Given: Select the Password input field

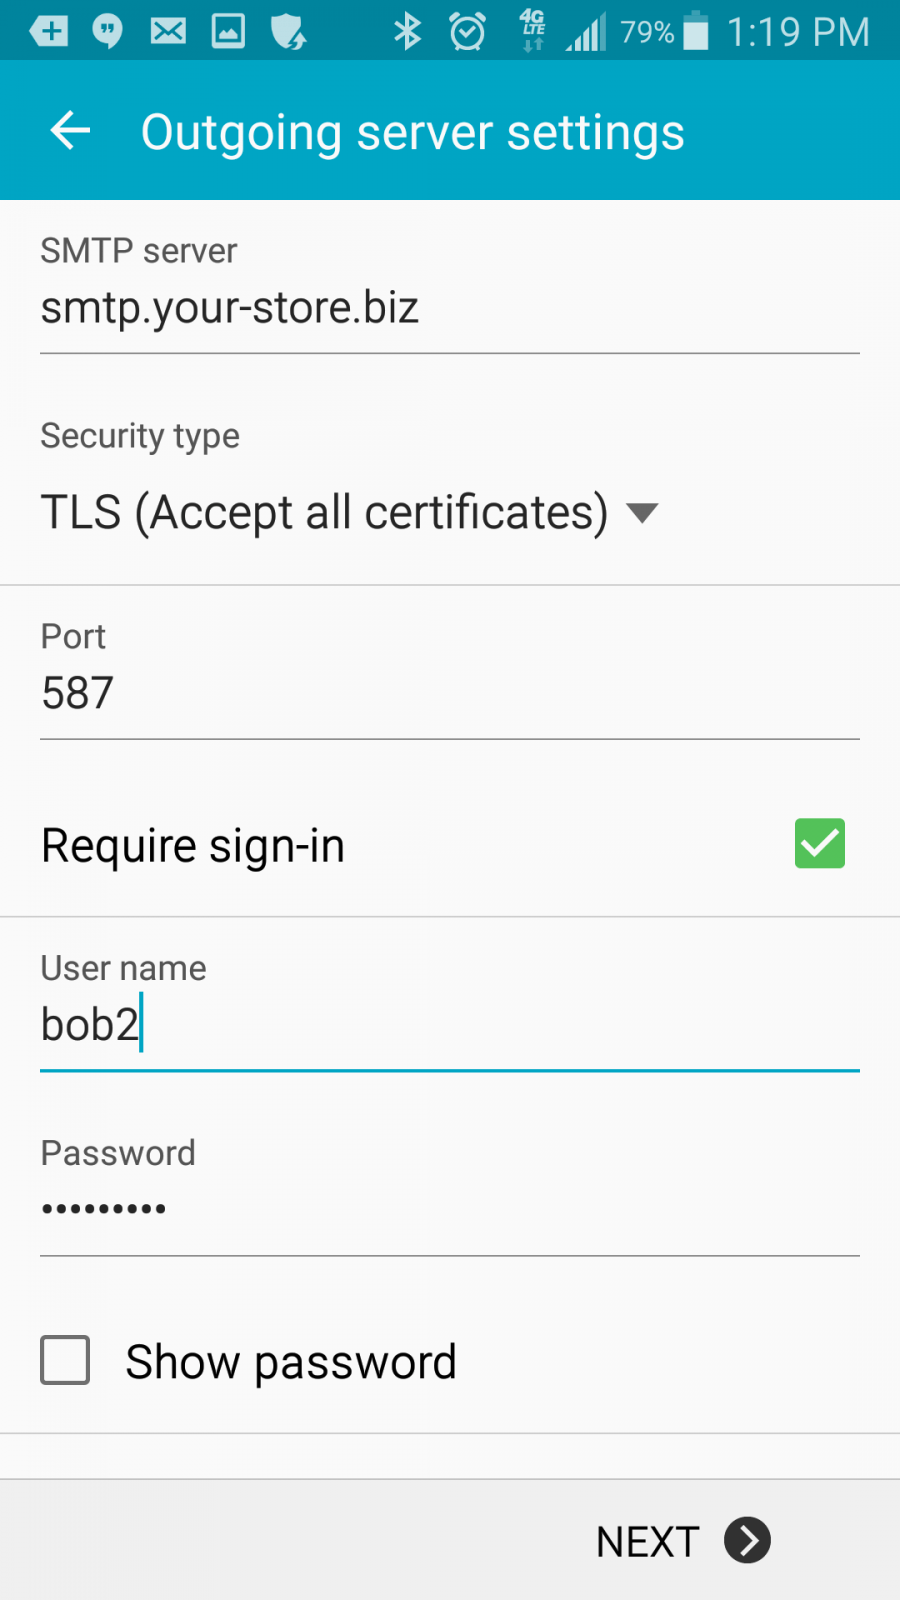Looking at the screenshot, I should pos(450,1211).
